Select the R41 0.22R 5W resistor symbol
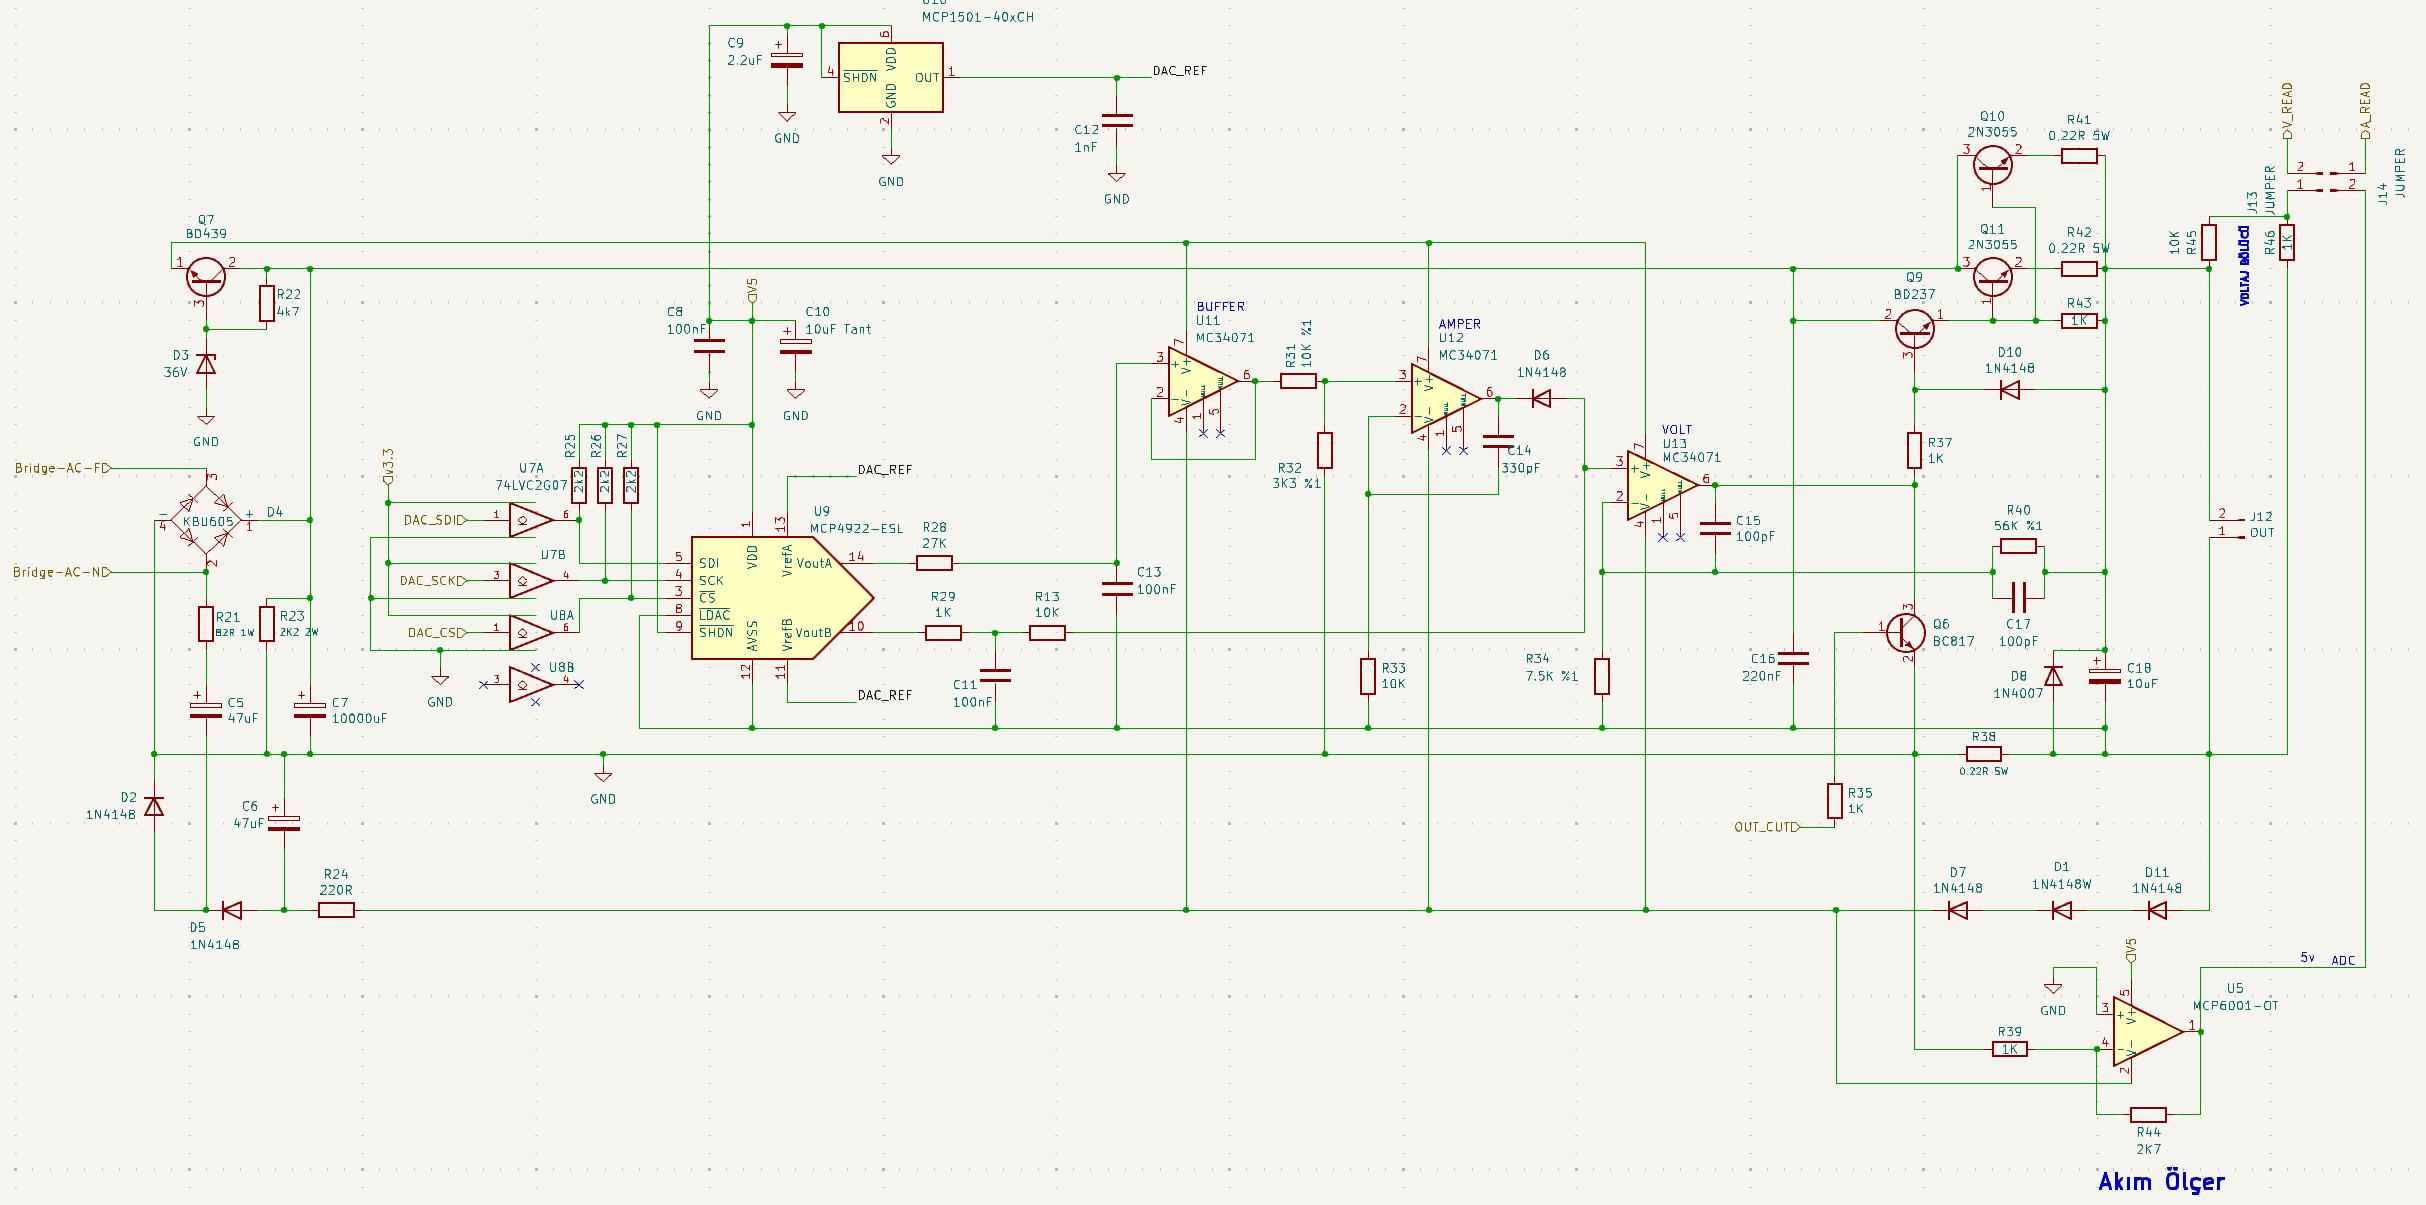The height and width of the screenshot is (1205, 2426). (x=2079, y=156)
